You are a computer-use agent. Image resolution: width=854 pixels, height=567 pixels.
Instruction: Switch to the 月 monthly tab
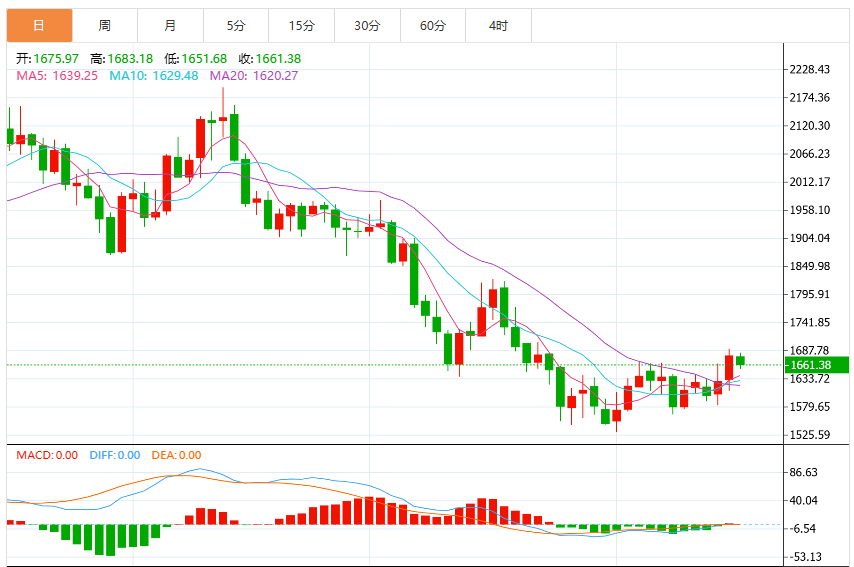point(170,26)
